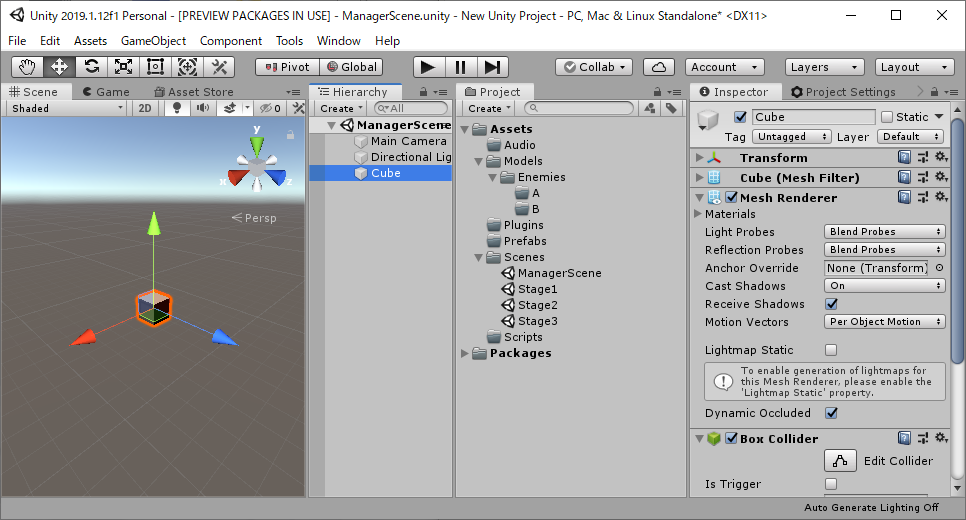Click the scene orientation gizmo Y axis

click(x=257, y=145)
